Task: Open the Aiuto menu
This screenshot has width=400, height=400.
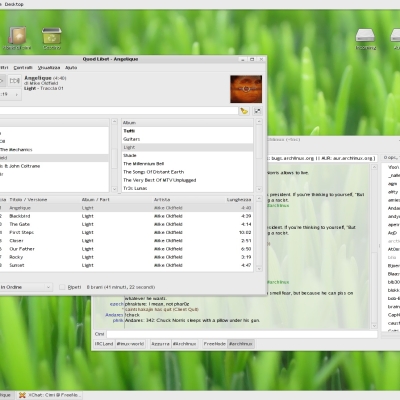Action: pyautogui.click(x=71, y=68)
